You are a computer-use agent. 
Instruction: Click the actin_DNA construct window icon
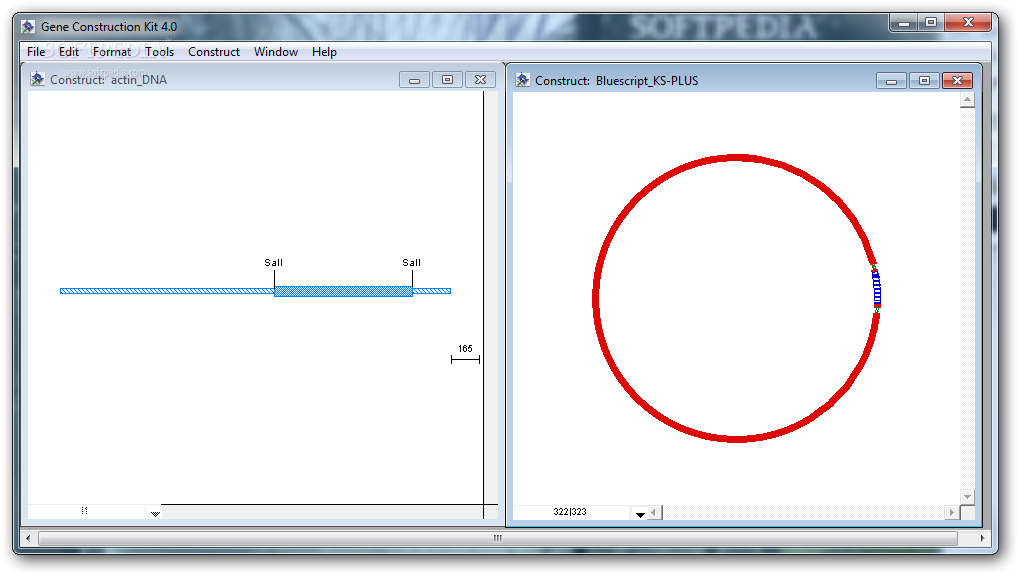(x=38, y=79)
